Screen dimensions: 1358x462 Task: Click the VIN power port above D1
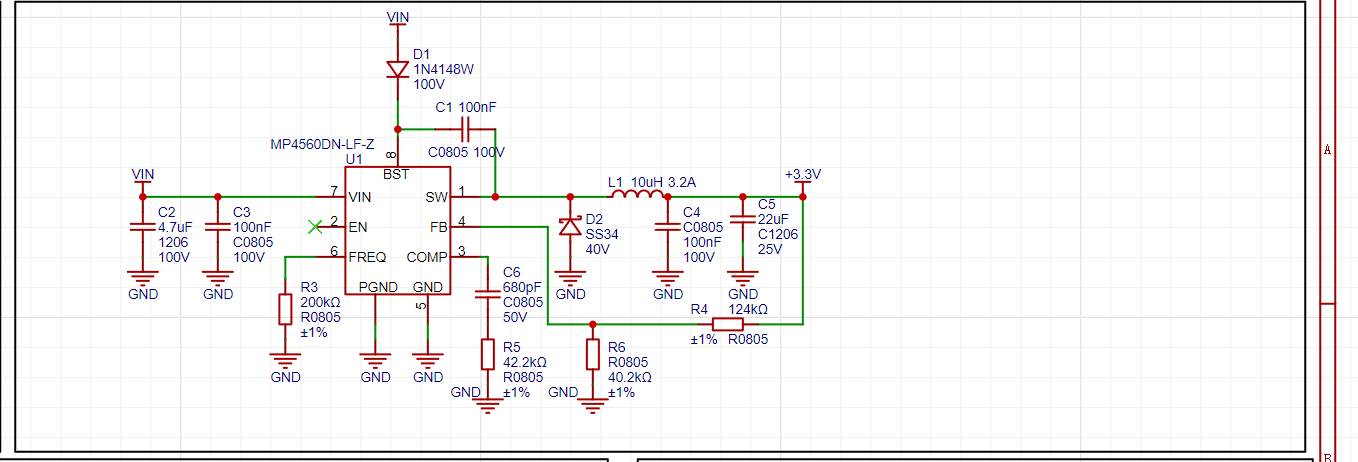point(398,19)
